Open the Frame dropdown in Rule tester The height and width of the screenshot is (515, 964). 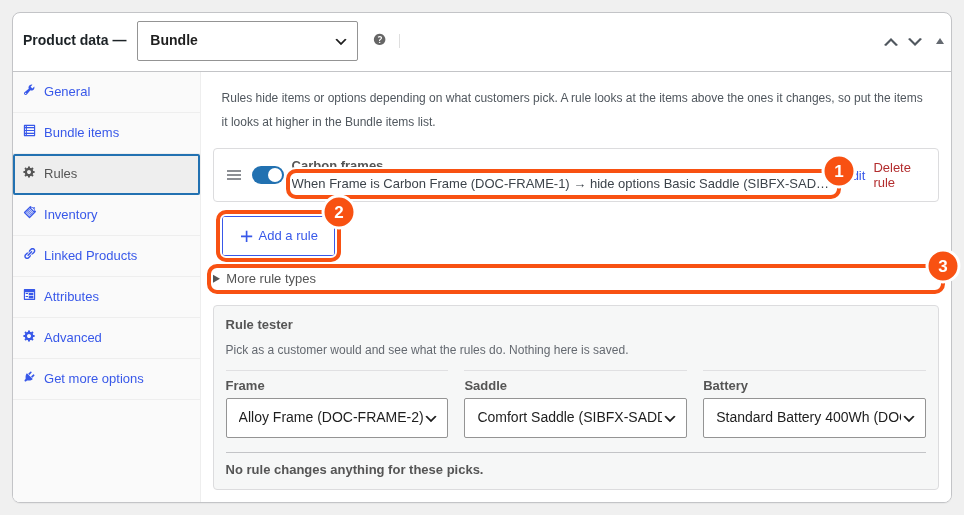click(336, 418)
